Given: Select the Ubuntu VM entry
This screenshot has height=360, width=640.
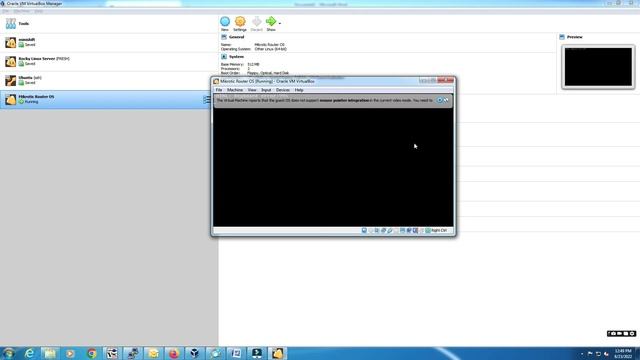Looking at the screenshot, I should (x=109, y=80).
